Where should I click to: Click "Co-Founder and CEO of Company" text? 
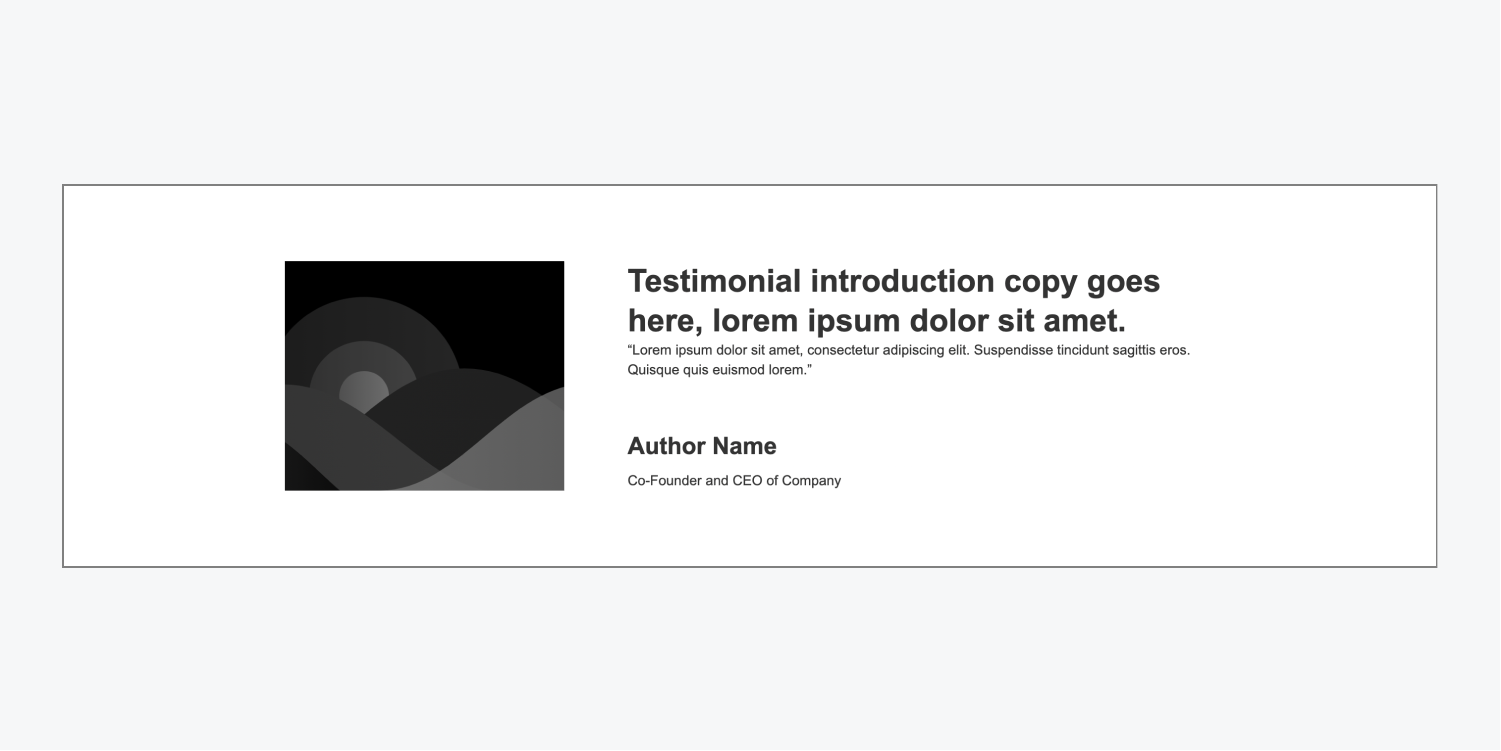[x=734, y=481]
